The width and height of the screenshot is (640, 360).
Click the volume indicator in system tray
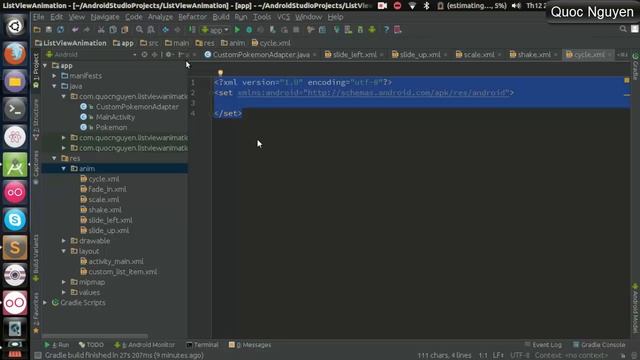[x=516, y=6]
